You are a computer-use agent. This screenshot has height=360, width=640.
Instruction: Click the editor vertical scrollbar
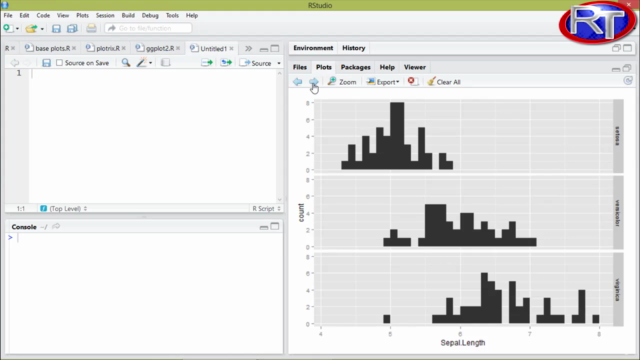tap(280, 137)
